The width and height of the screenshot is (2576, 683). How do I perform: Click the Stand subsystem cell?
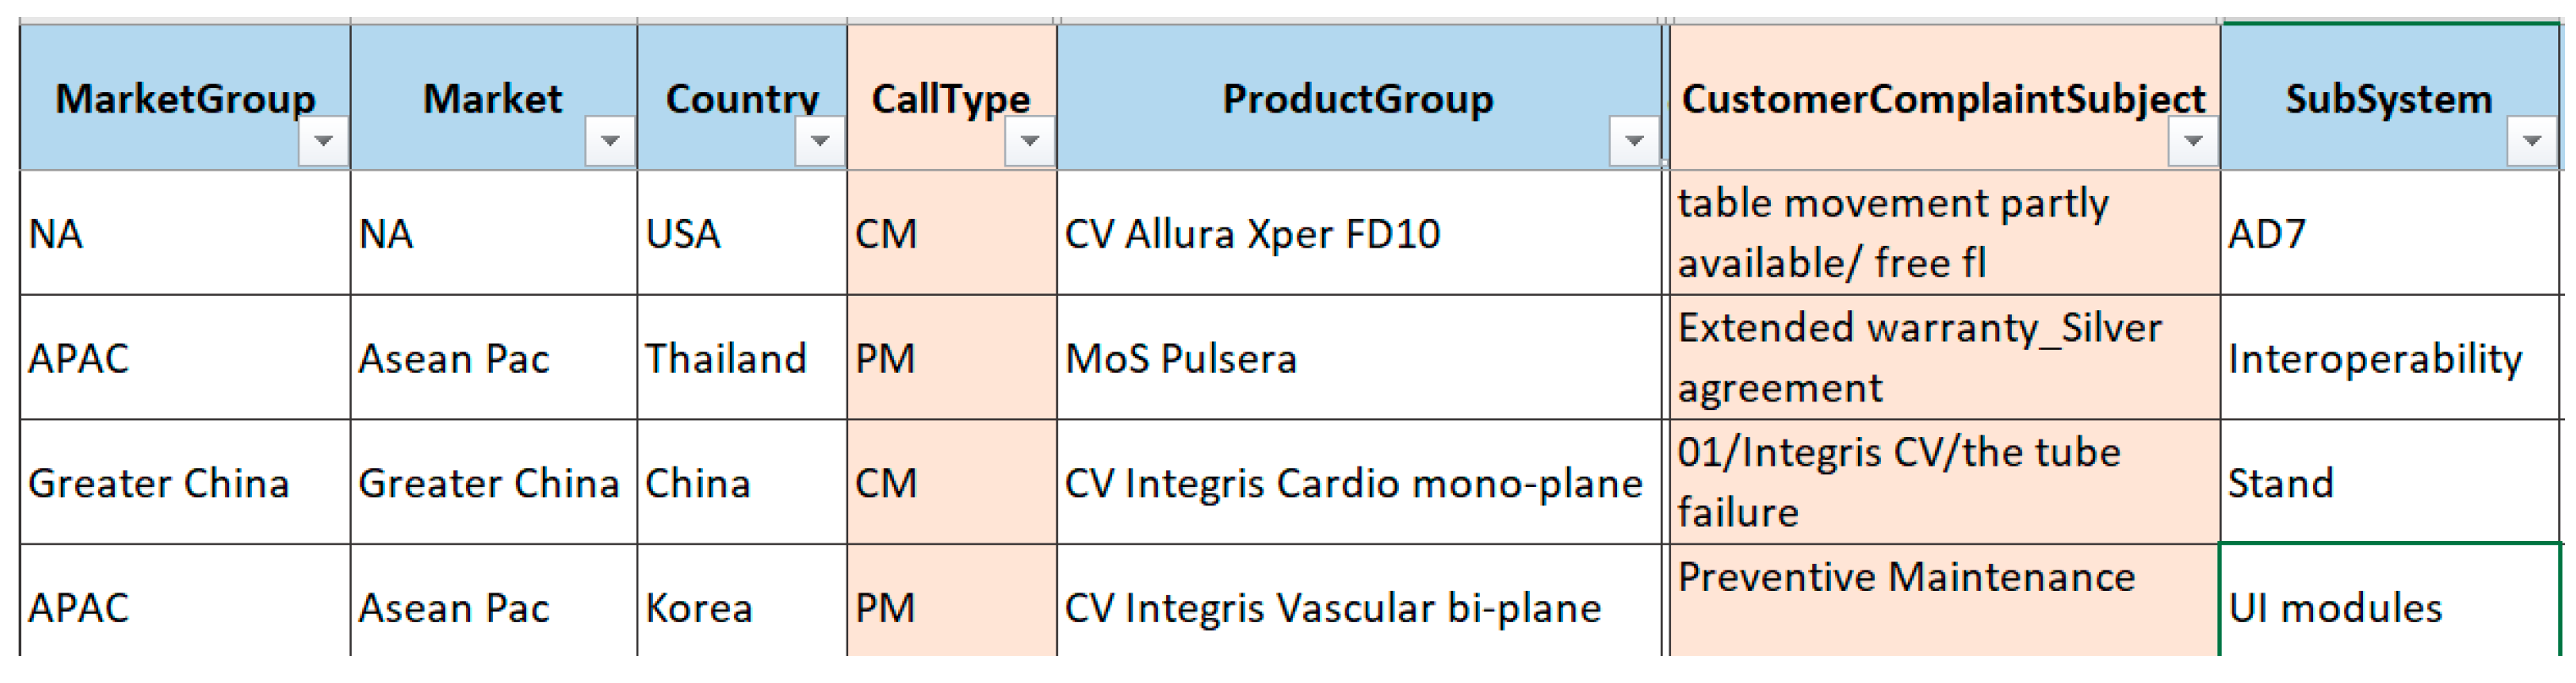click(2280, 484)
